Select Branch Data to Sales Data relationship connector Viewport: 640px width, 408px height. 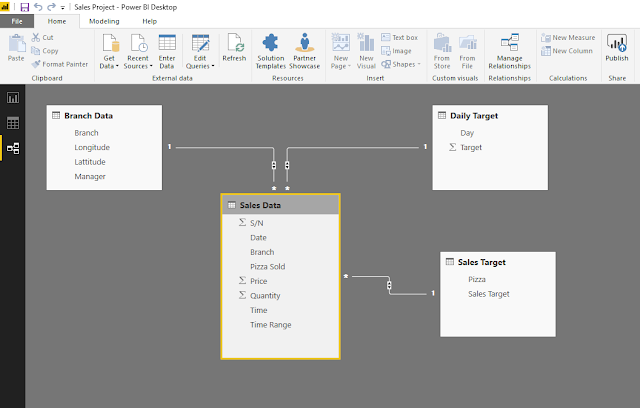tap(274, 165)
